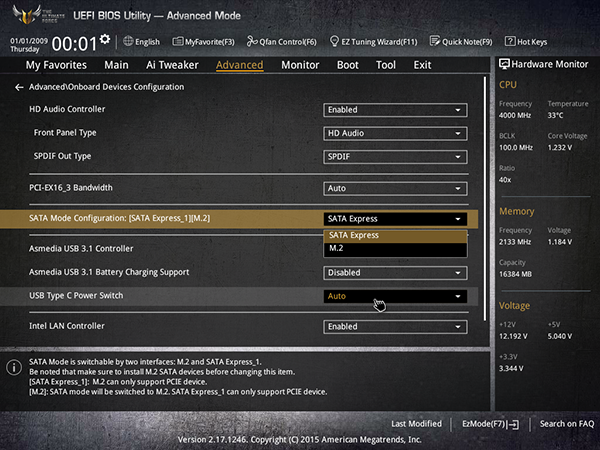Go to the Boot tab

tap(347, 65)
